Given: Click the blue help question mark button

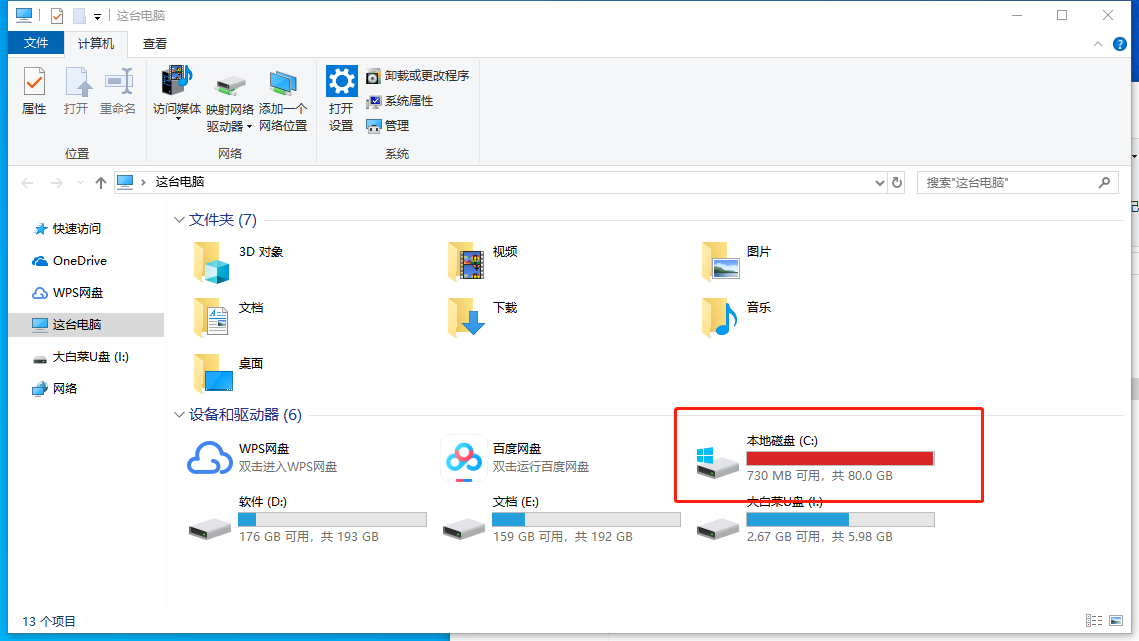Looking at the screenshot, I should point(1119,43).
